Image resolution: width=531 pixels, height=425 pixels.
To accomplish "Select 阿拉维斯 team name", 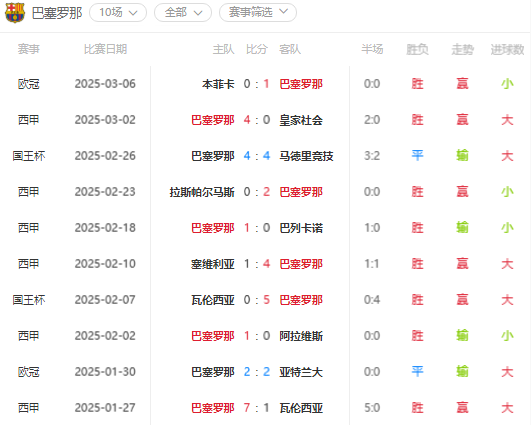I will pos(301,336).
